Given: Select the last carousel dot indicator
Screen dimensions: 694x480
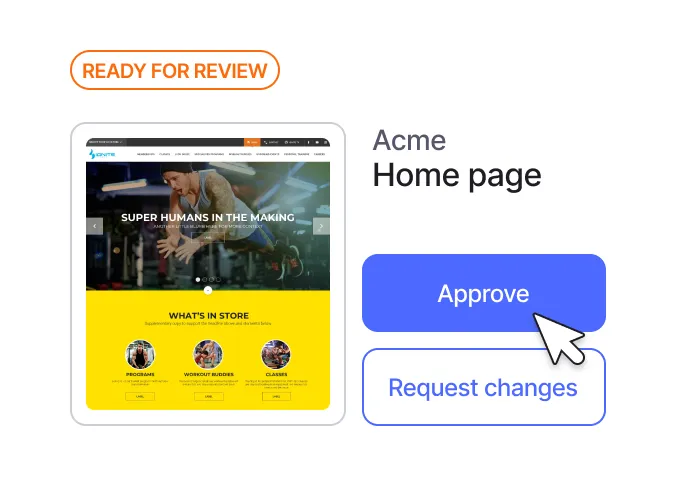Looking at the screenshot, I should coord(218,279).
